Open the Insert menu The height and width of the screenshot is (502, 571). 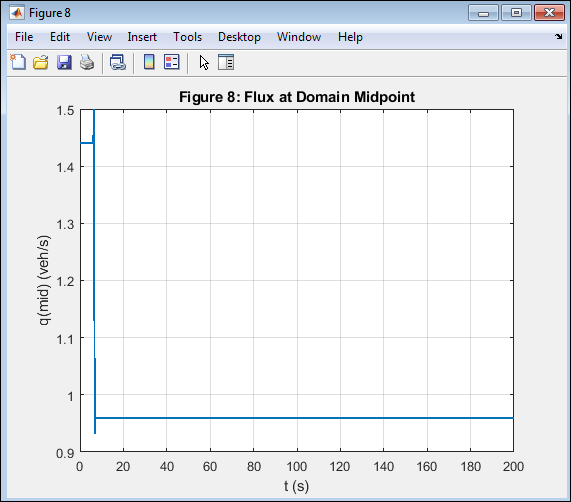tap(142, 37)
